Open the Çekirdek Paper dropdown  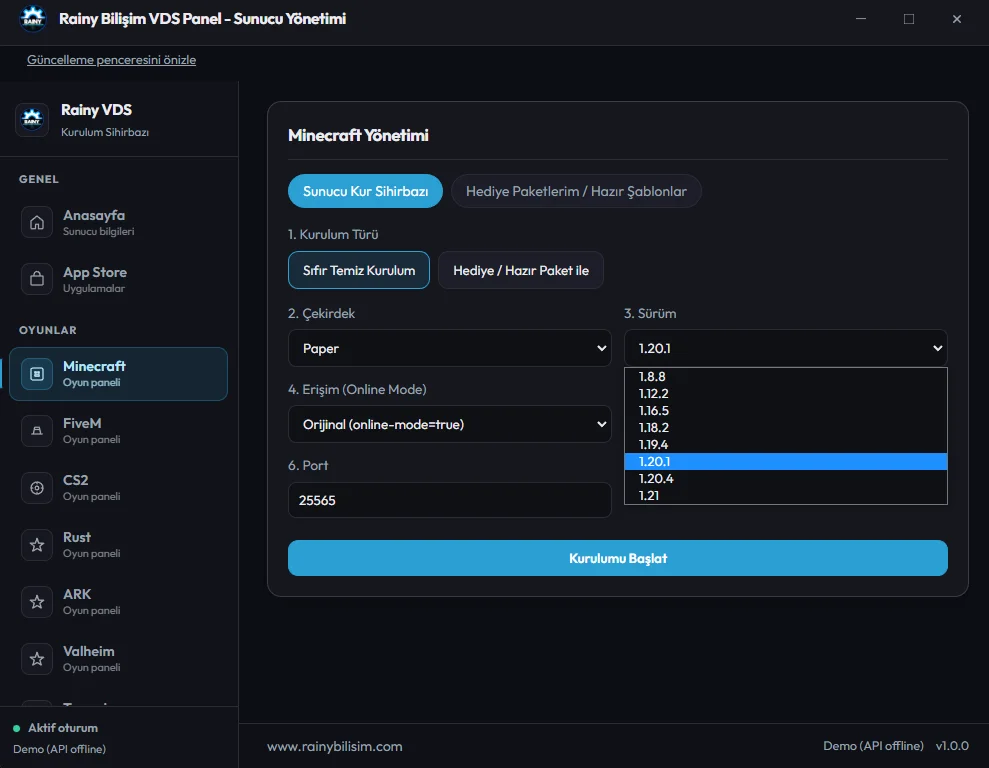pos(450,348)
